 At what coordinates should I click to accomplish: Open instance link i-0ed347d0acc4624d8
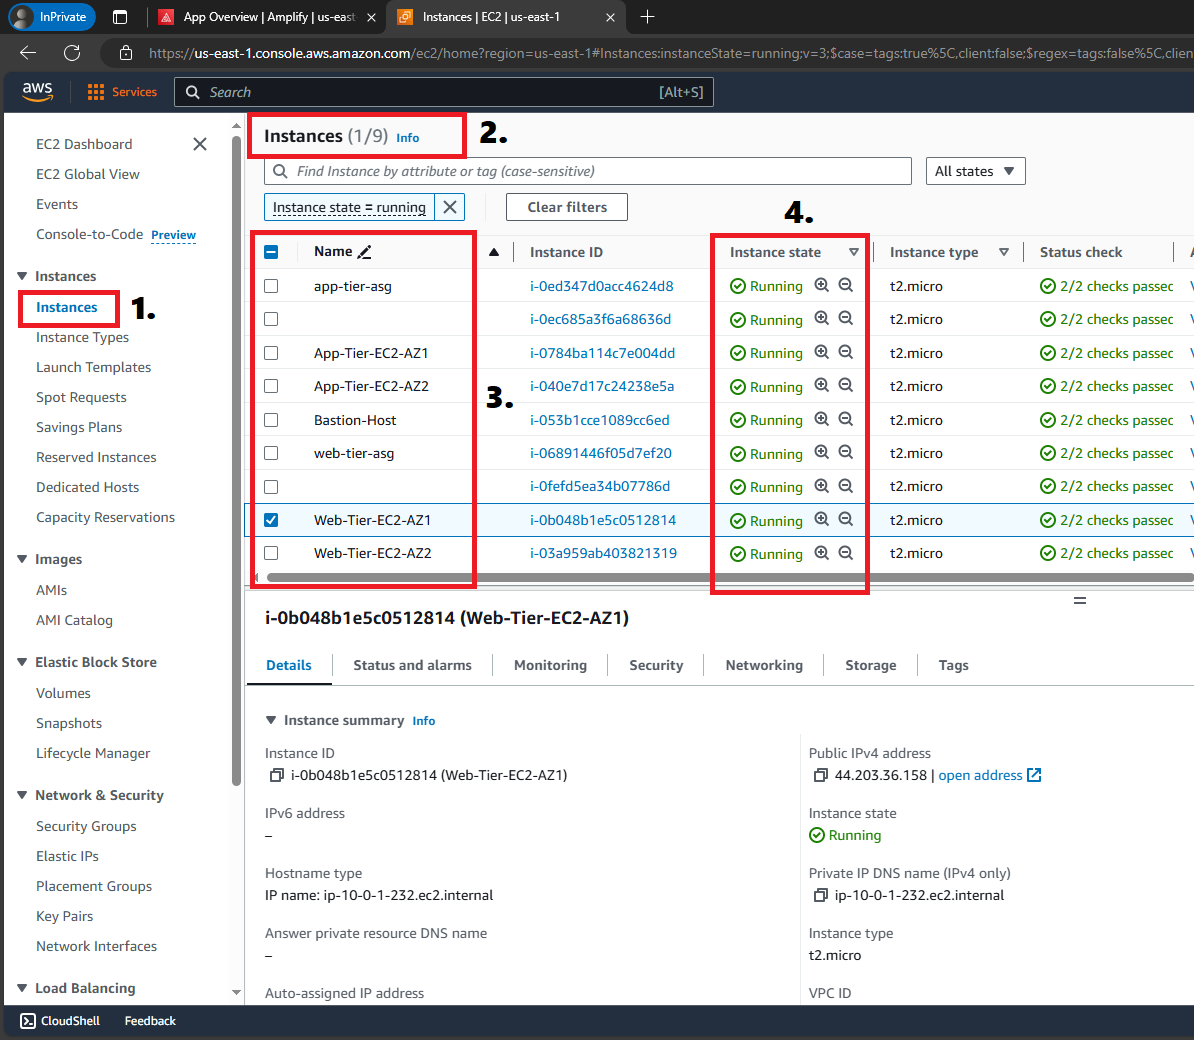[602, 286]
